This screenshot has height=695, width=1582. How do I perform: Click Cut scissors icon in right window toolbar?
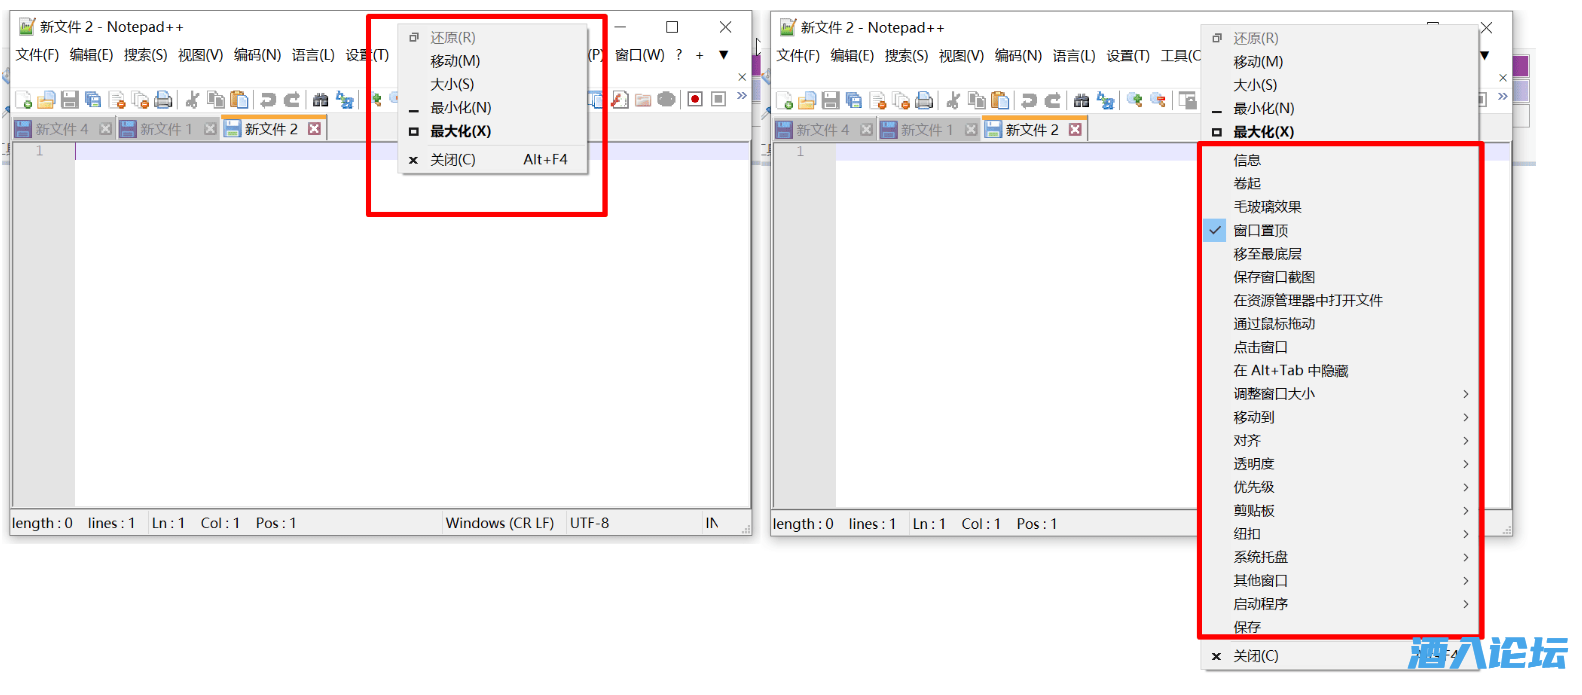pos(953,101)
